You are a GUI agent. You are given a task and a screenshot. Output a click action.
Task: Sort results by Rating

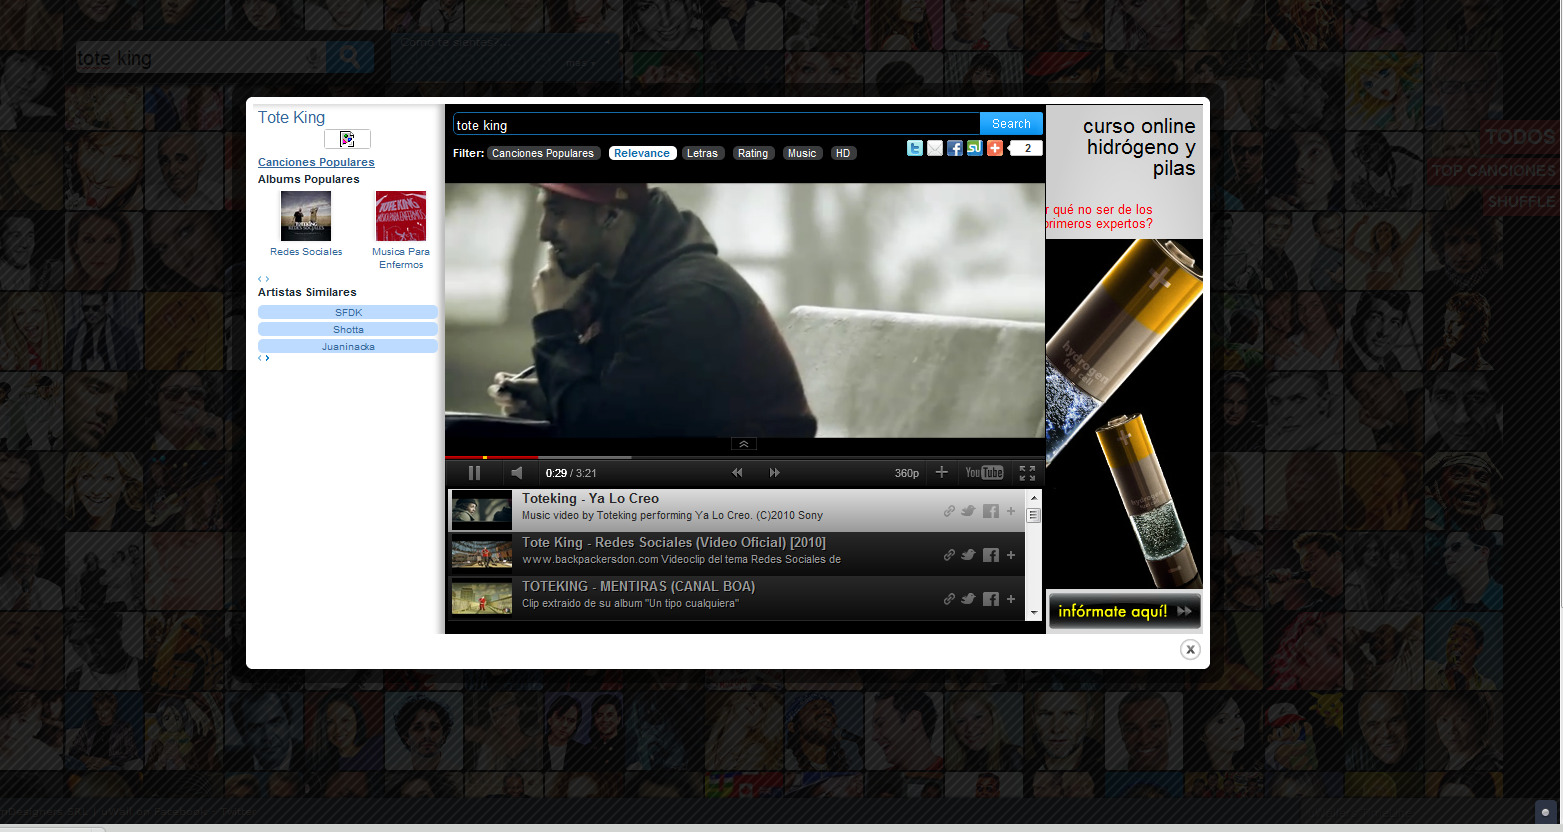coord(753,153)
